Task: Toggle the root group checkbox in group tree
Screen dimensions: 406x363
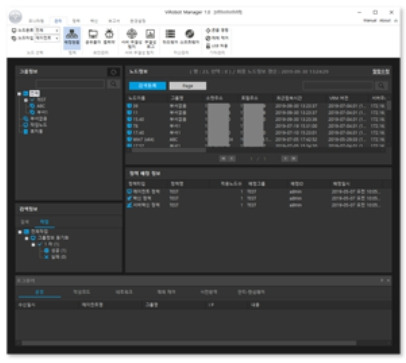Action: click(x=26, y=94)
